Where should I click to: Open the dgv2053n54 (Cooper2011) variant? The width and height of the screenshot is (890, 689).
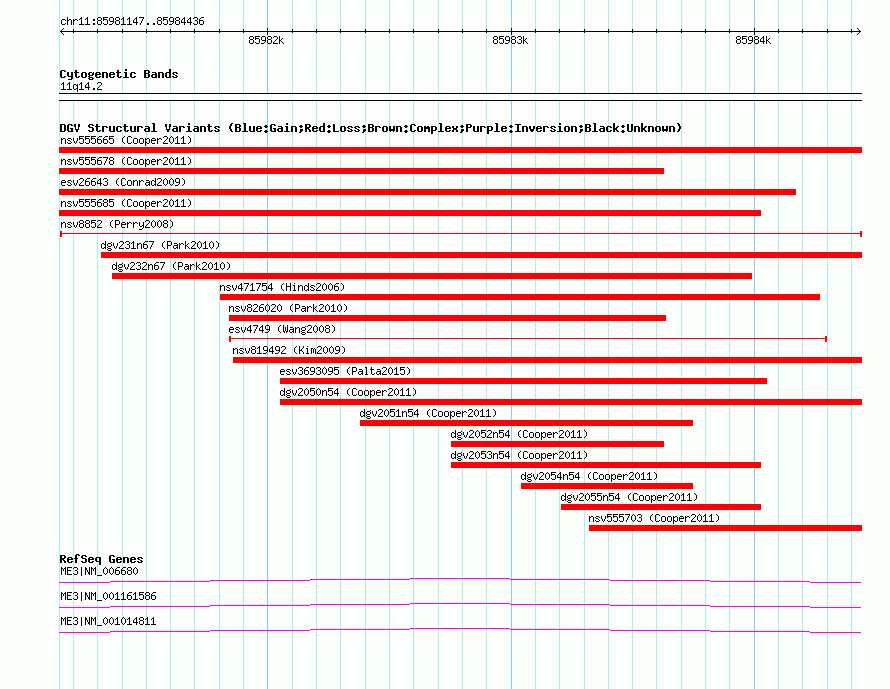click(606, 465)
